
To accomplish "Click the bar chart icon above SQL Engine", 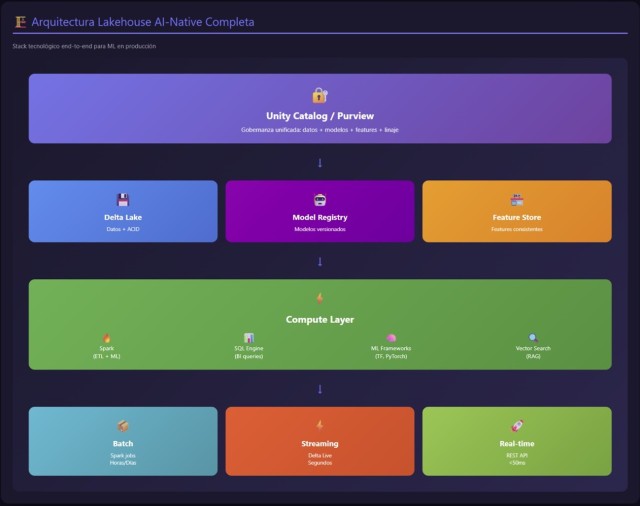I will click(249, 338).
